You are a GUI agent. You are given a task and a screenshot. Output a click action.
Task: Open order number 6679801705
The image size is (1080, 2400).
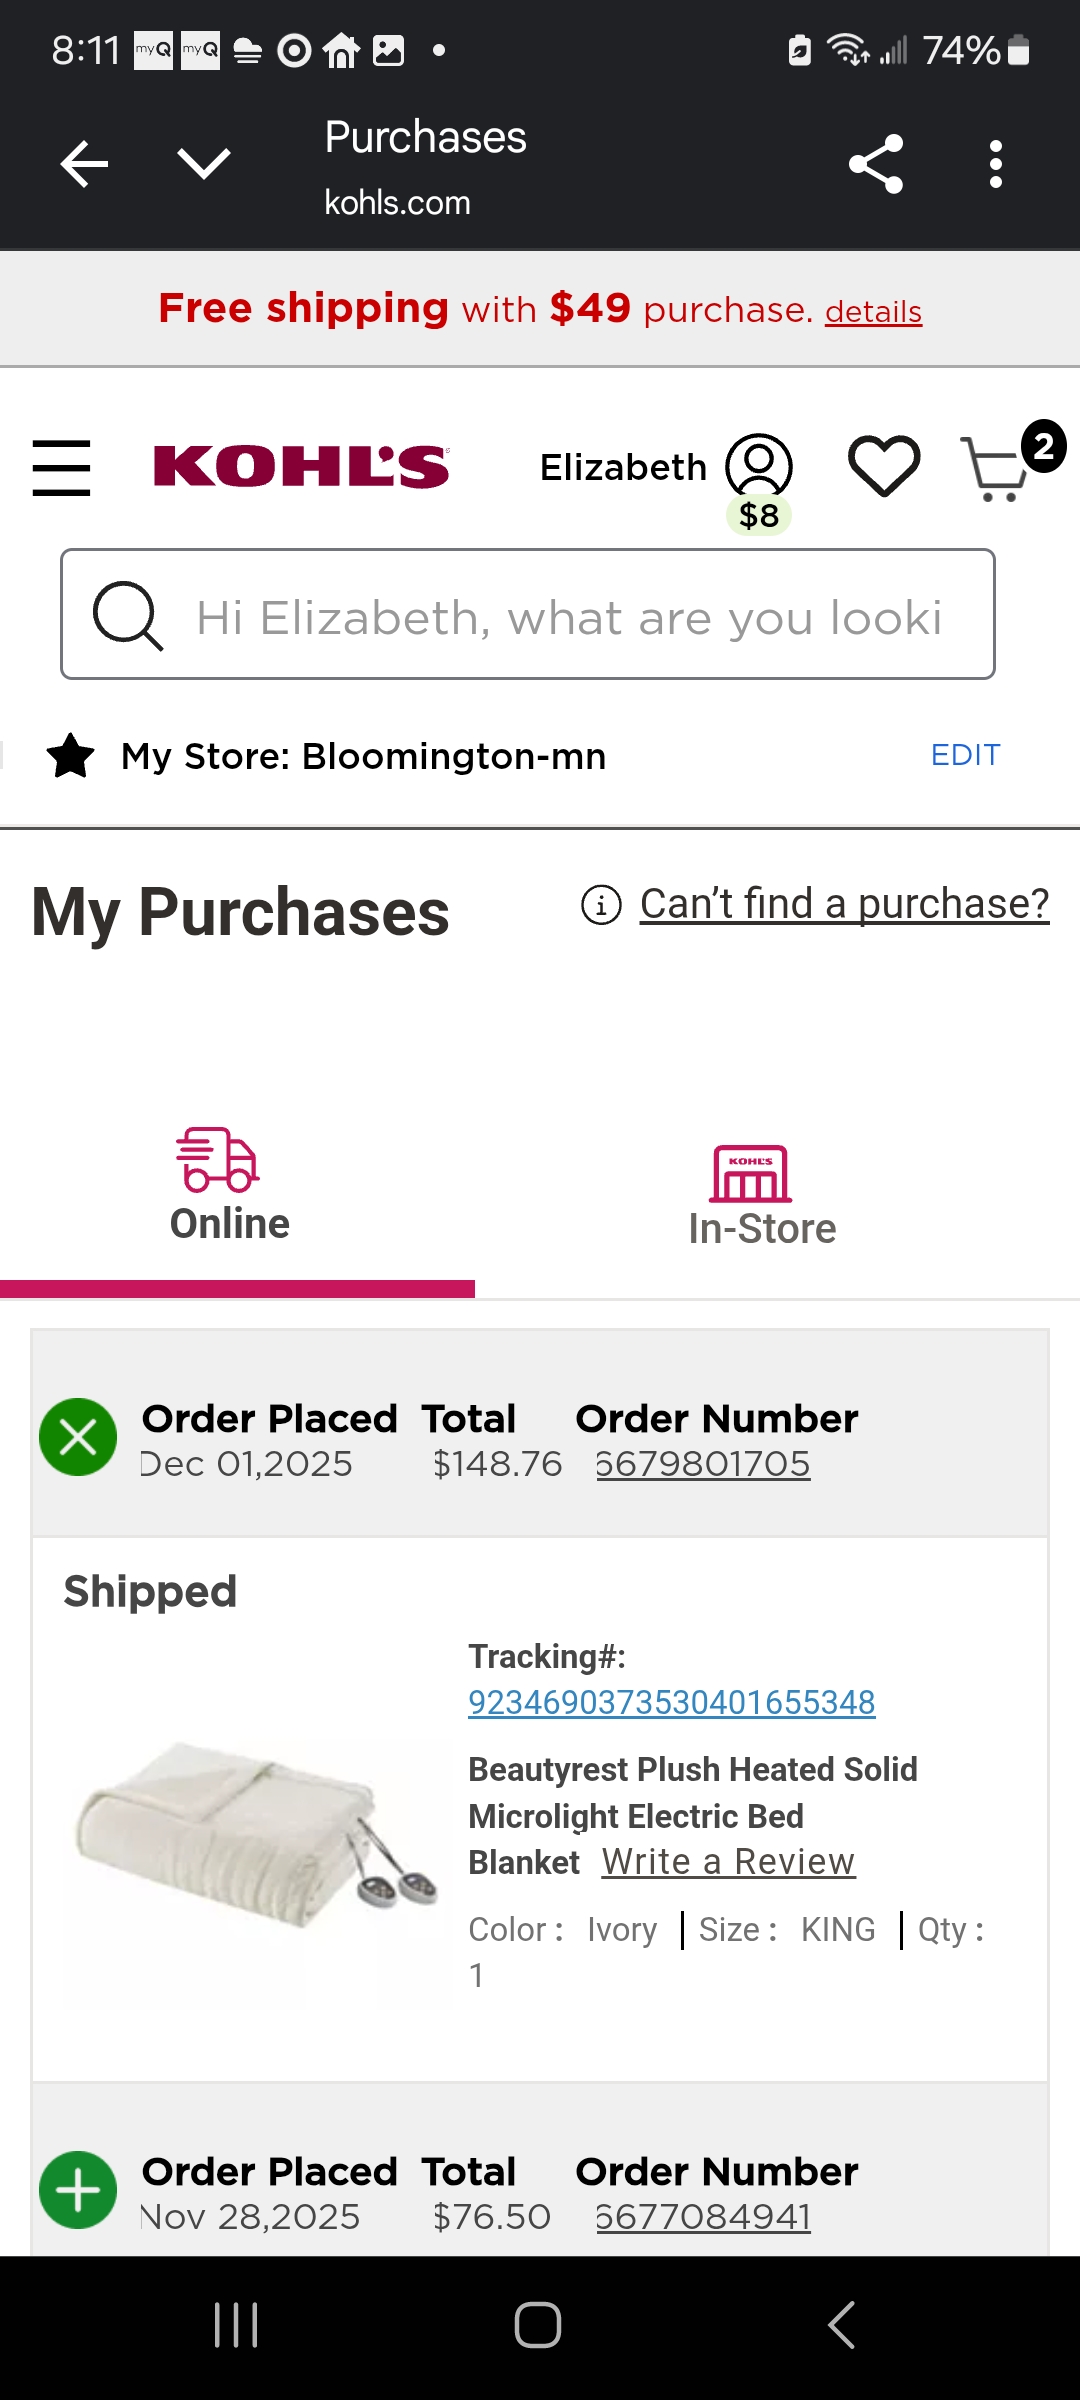(703, 1464)
